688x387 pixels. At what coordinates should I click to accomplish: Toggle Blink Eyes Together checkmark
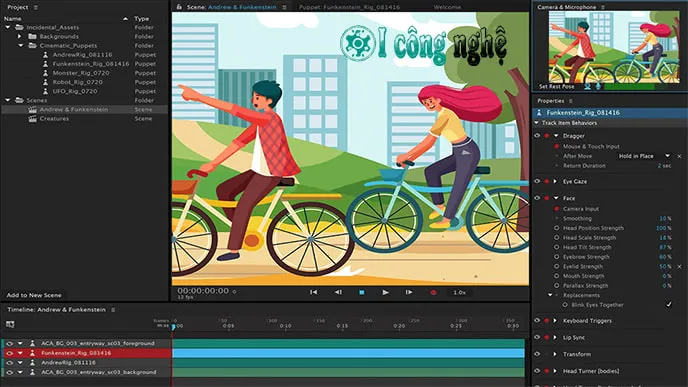click(669, 305)
